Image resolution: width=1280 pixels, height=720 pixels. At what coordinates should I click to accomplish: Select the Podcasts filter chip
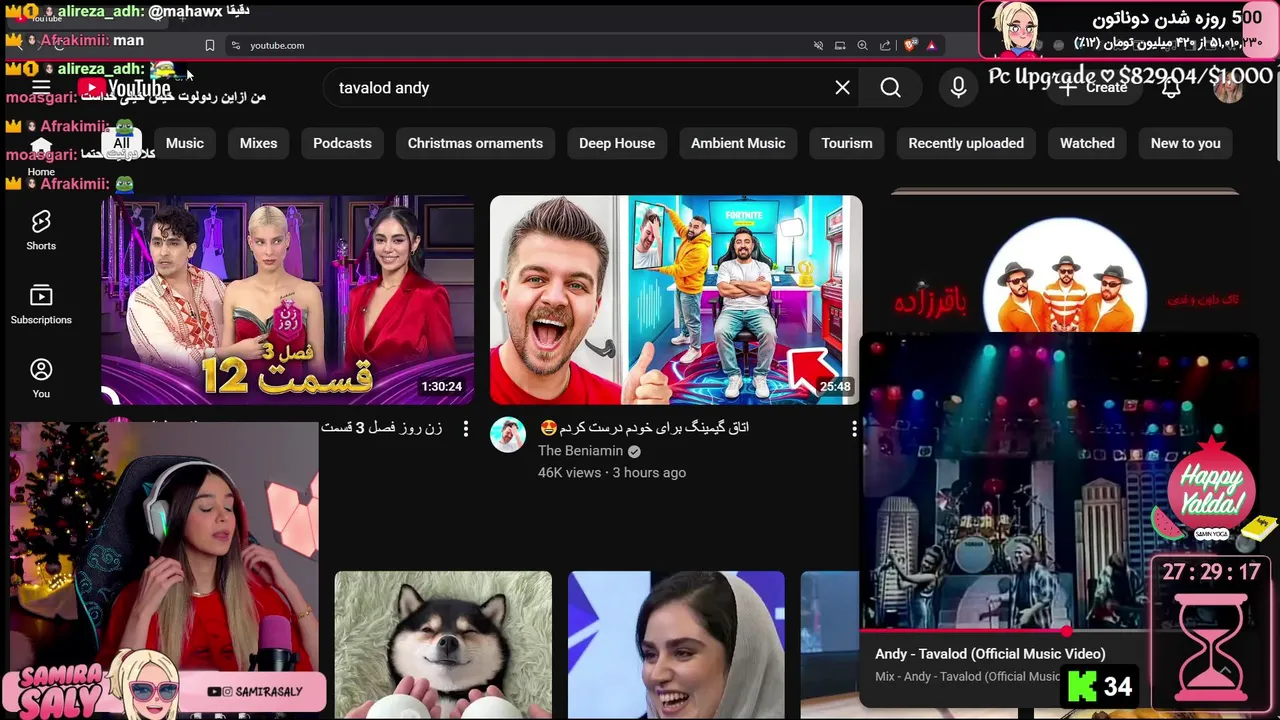[x=342, y=143]
